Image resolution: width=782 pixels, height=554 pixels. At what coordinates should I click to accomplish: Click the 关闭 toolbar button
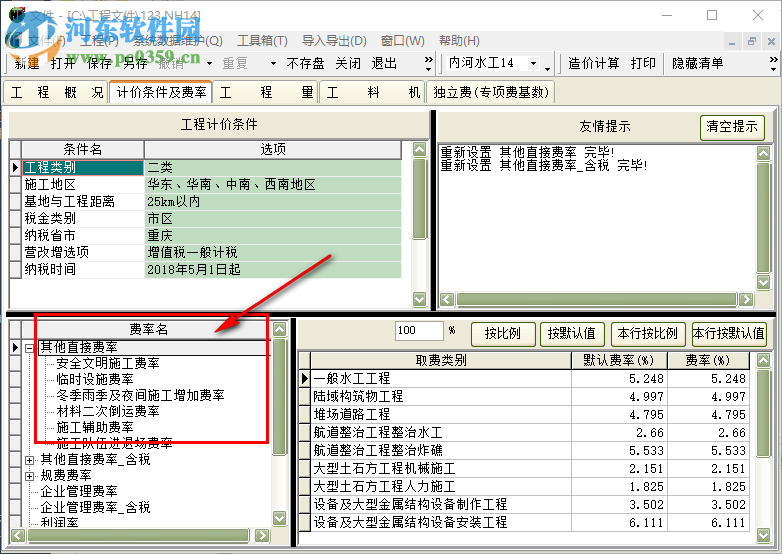[x=348, y=63]
